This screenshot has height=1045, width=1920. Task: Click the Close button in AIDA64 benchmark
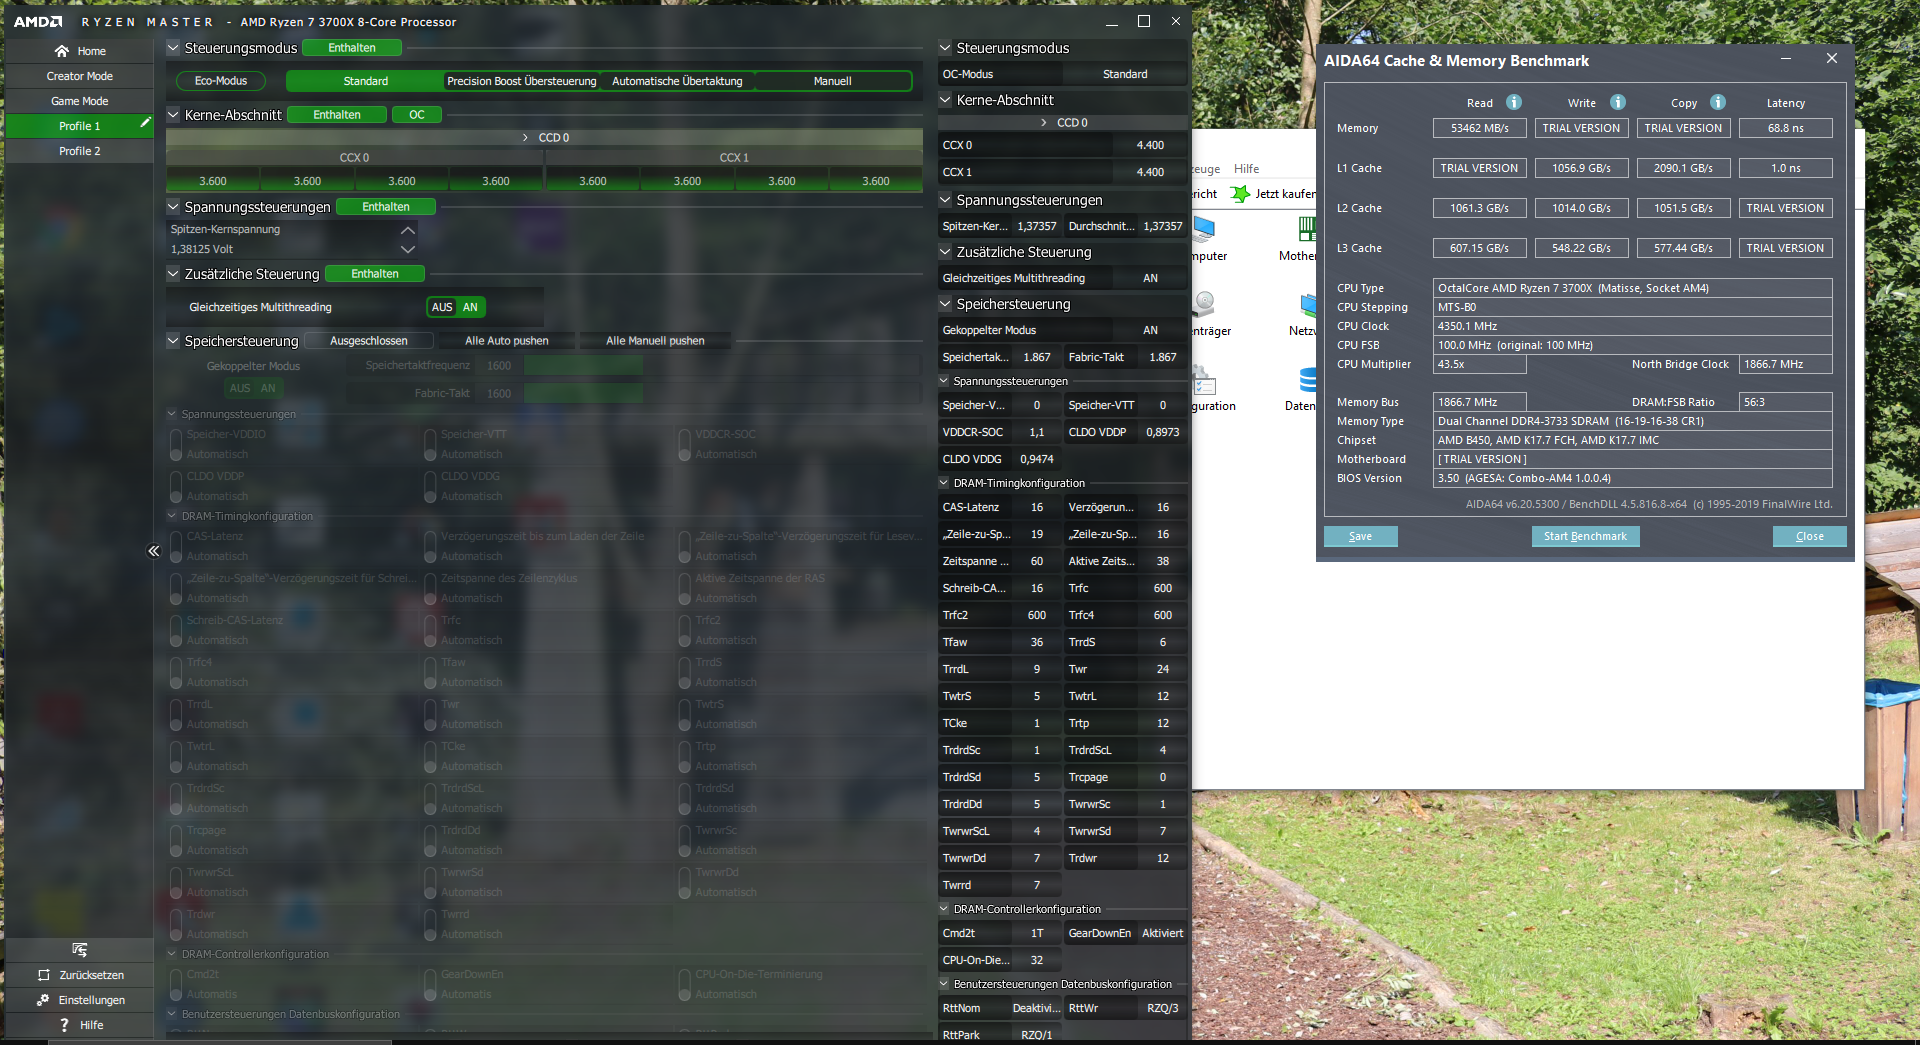1809,537
